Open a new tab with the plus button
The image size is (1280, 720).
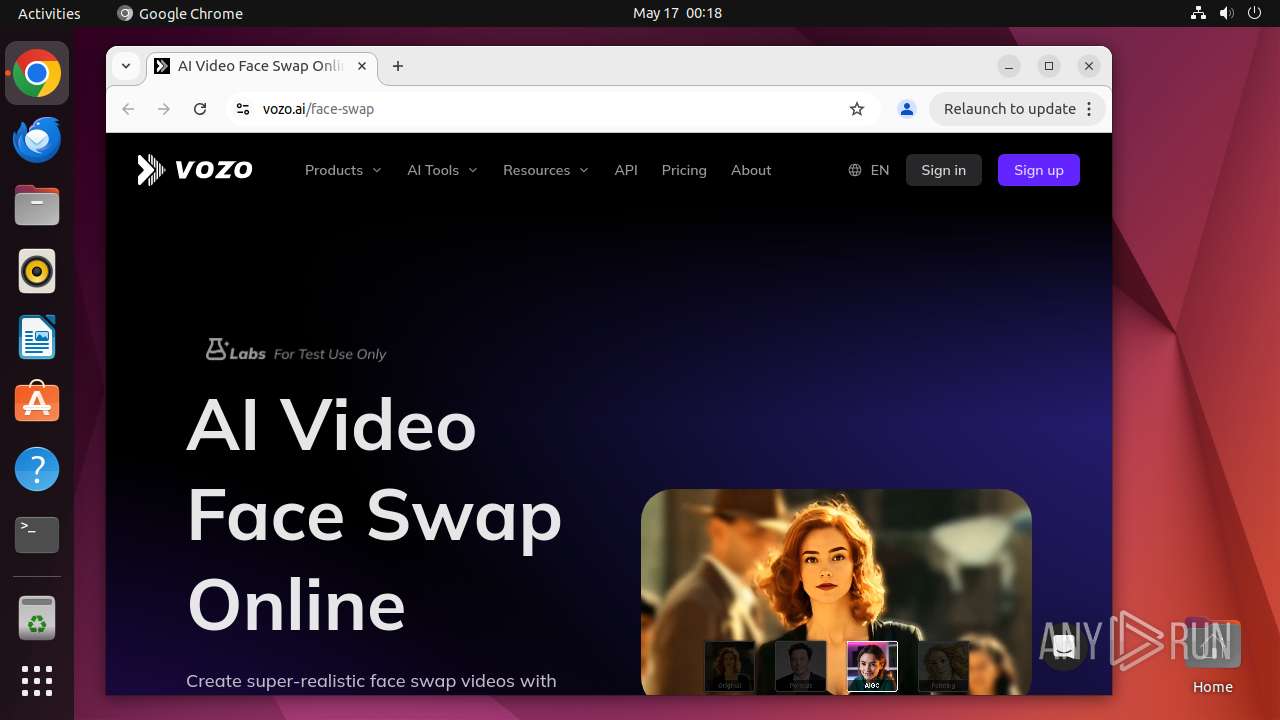pyautogui.click(x=398, y=66)
